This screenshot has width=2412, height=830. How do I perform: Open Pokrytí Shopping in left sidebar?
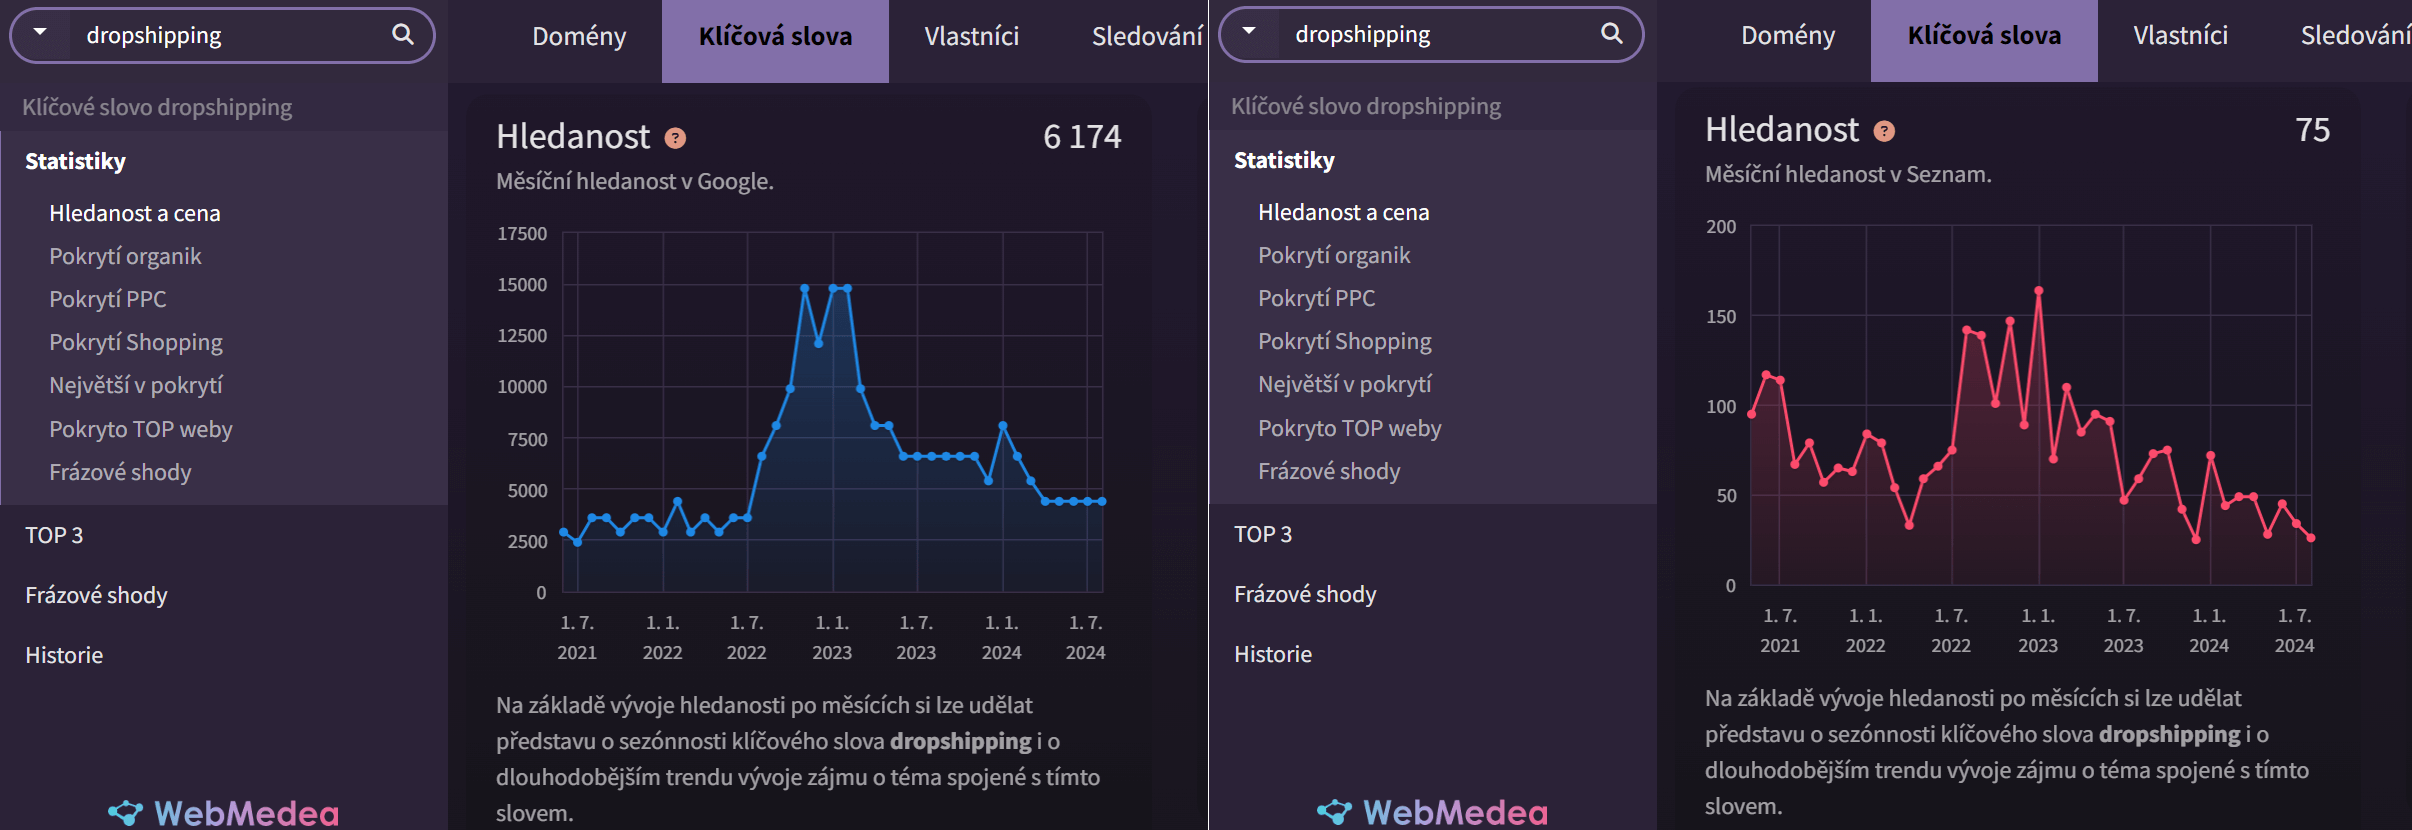coord(136,343)
